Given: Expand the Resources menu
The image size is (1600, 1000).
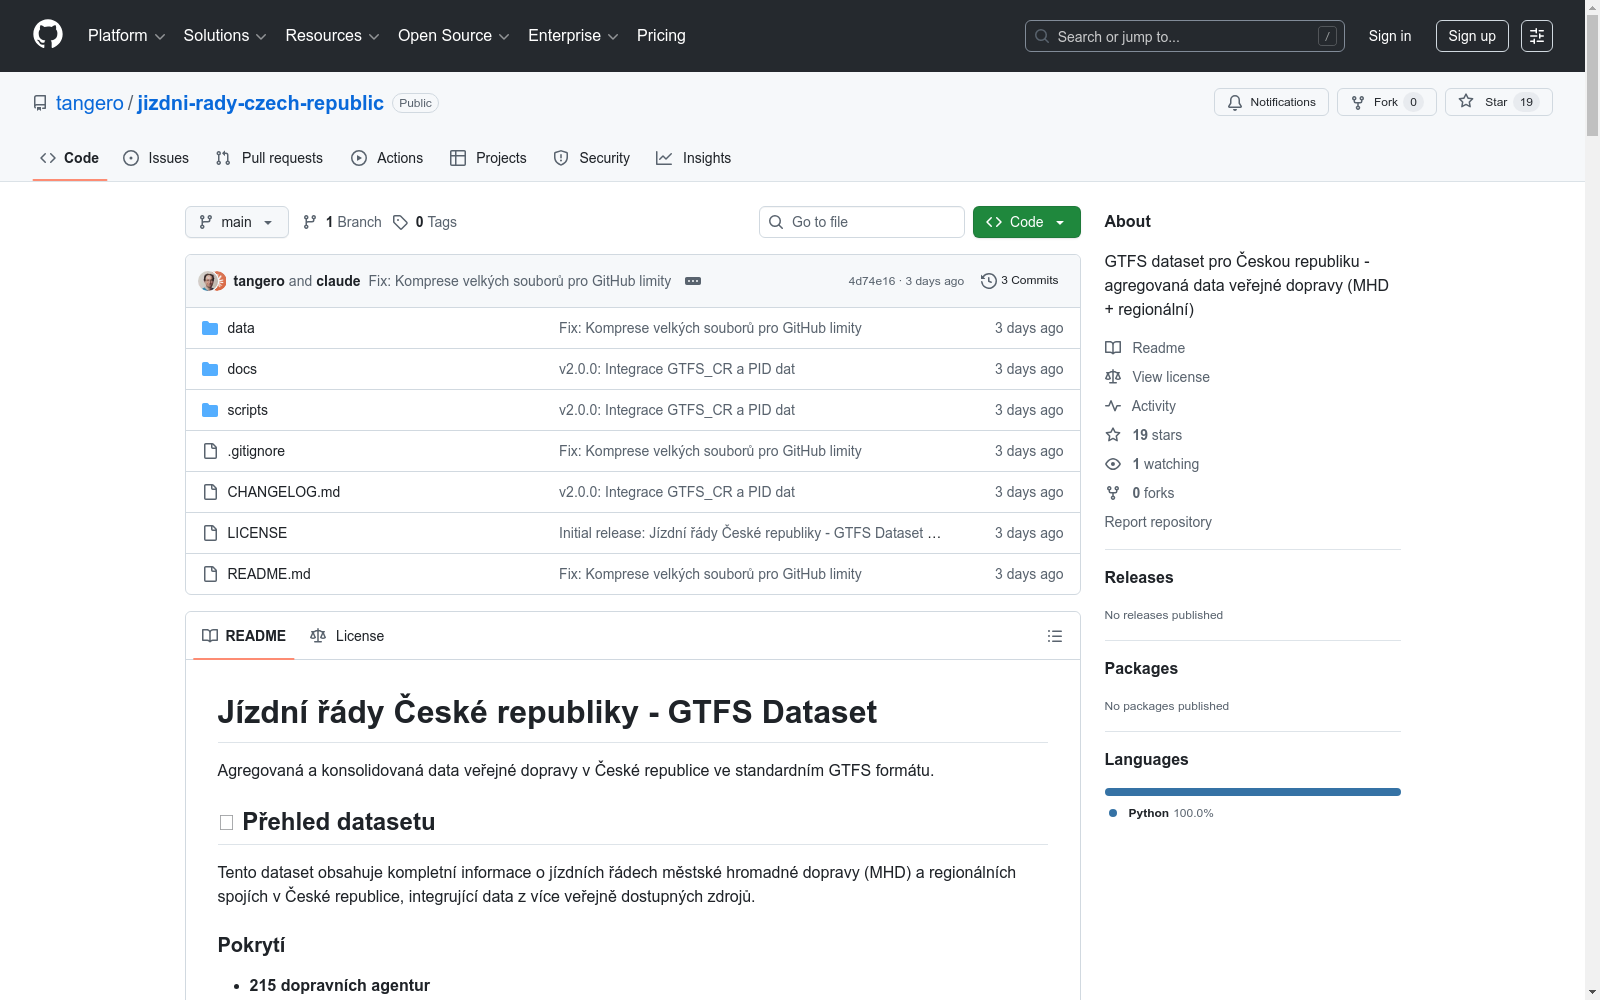Looking at the screenshot, I should [x=332, y=36].
